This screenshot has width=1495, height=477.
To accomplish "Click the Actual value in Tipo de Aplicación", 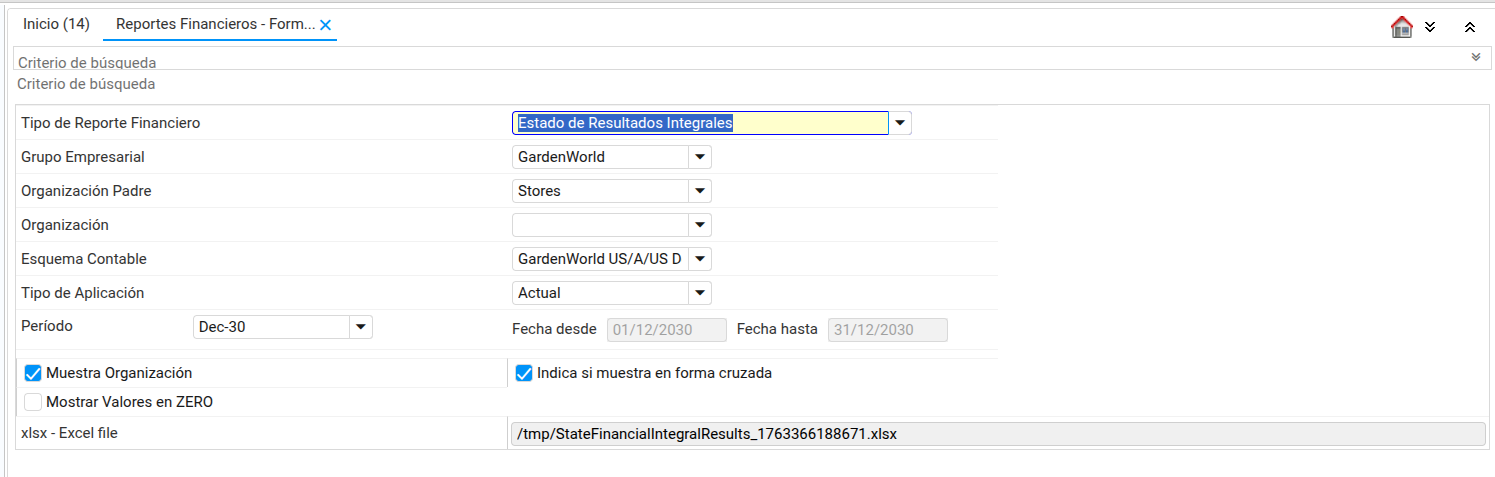I will pyautogui.click(x=539, y=293).
